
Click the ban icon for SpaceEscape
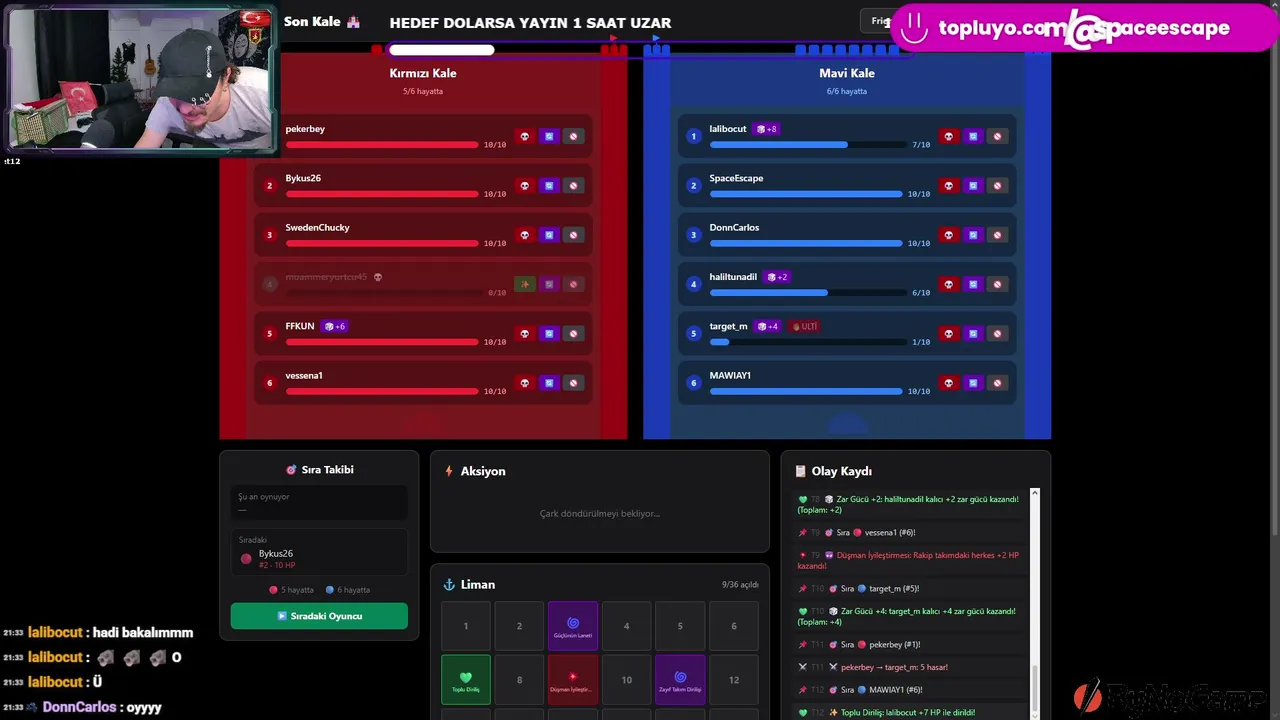[x=997, y=185]
